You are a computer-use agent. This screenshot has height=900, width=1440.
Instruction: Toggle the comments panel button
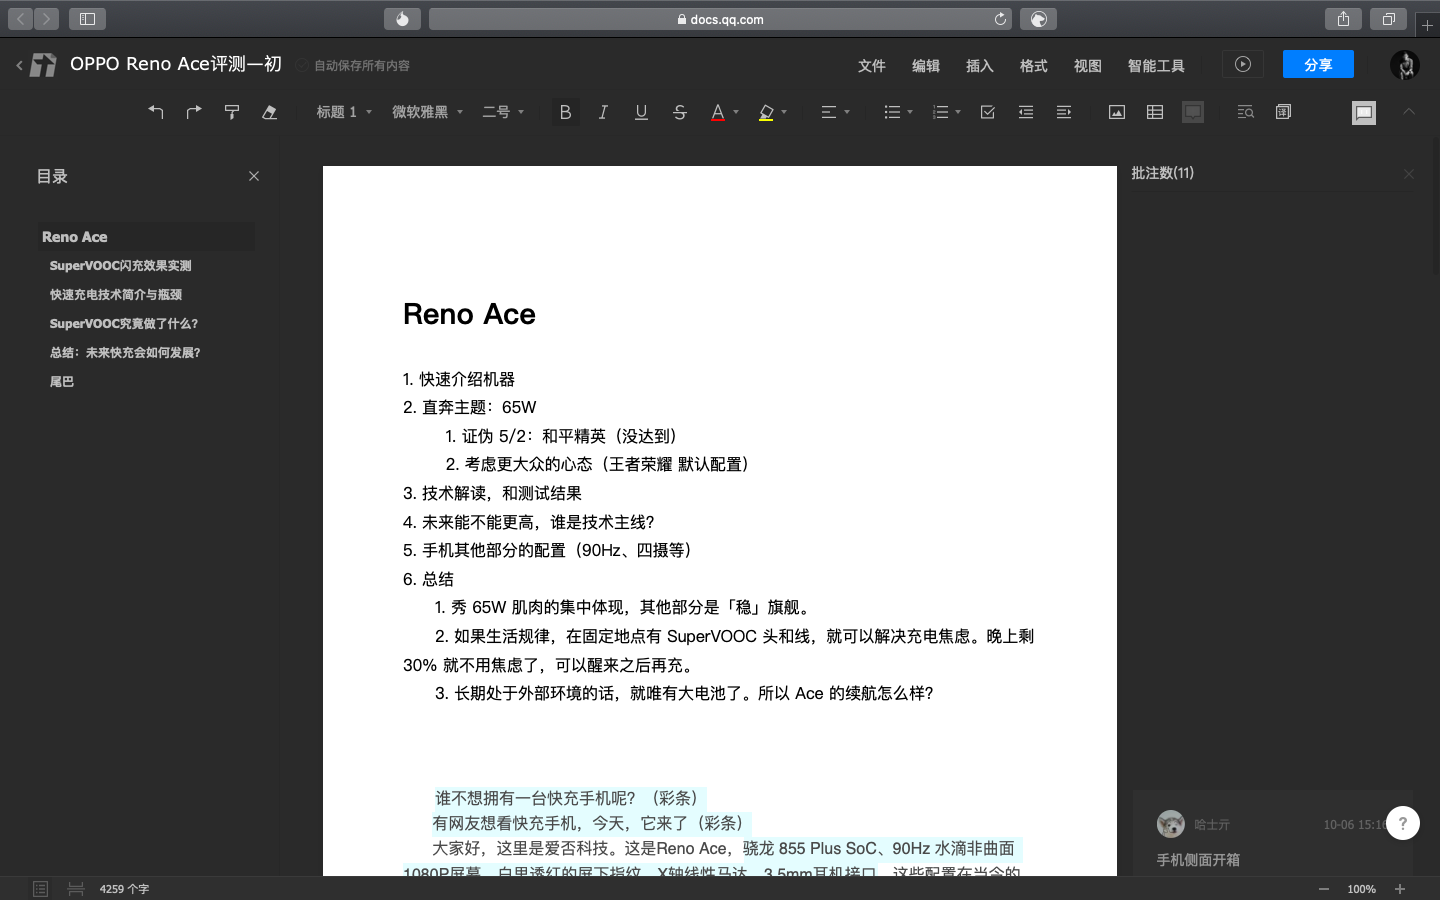point(1364,113)
